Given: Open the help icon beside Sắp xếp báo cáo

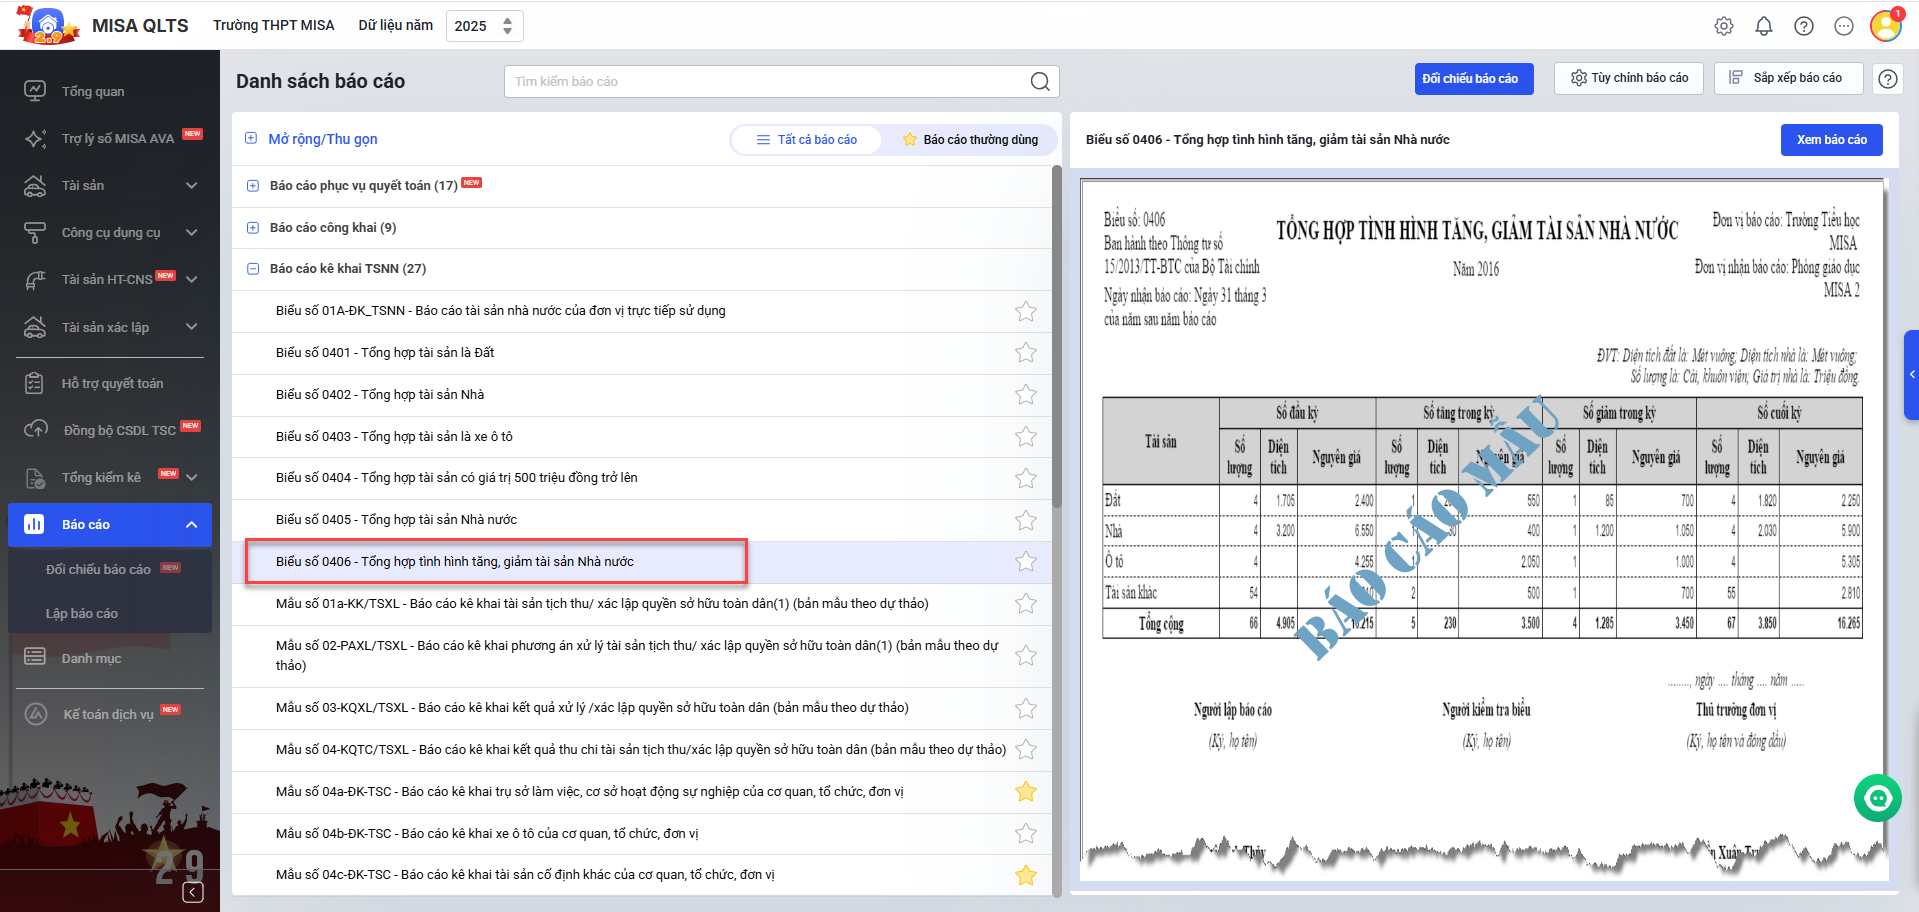Looking at the screenshot, I should [1887, 79].
